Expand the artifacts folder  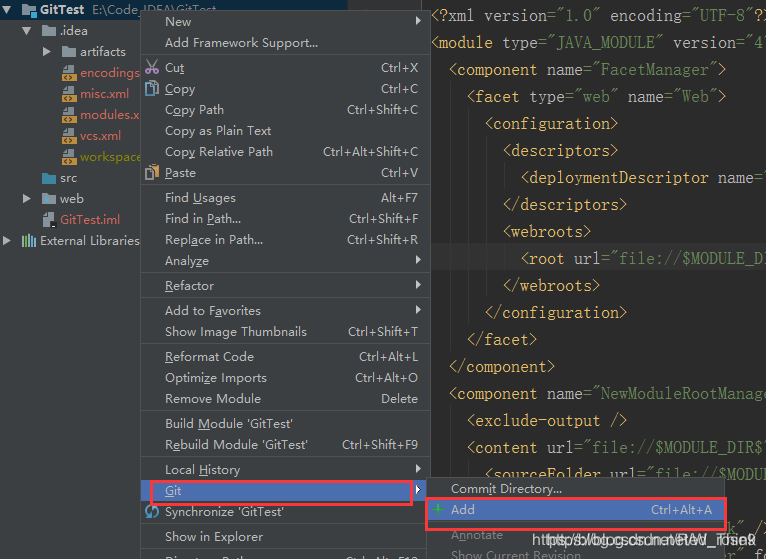46,51
